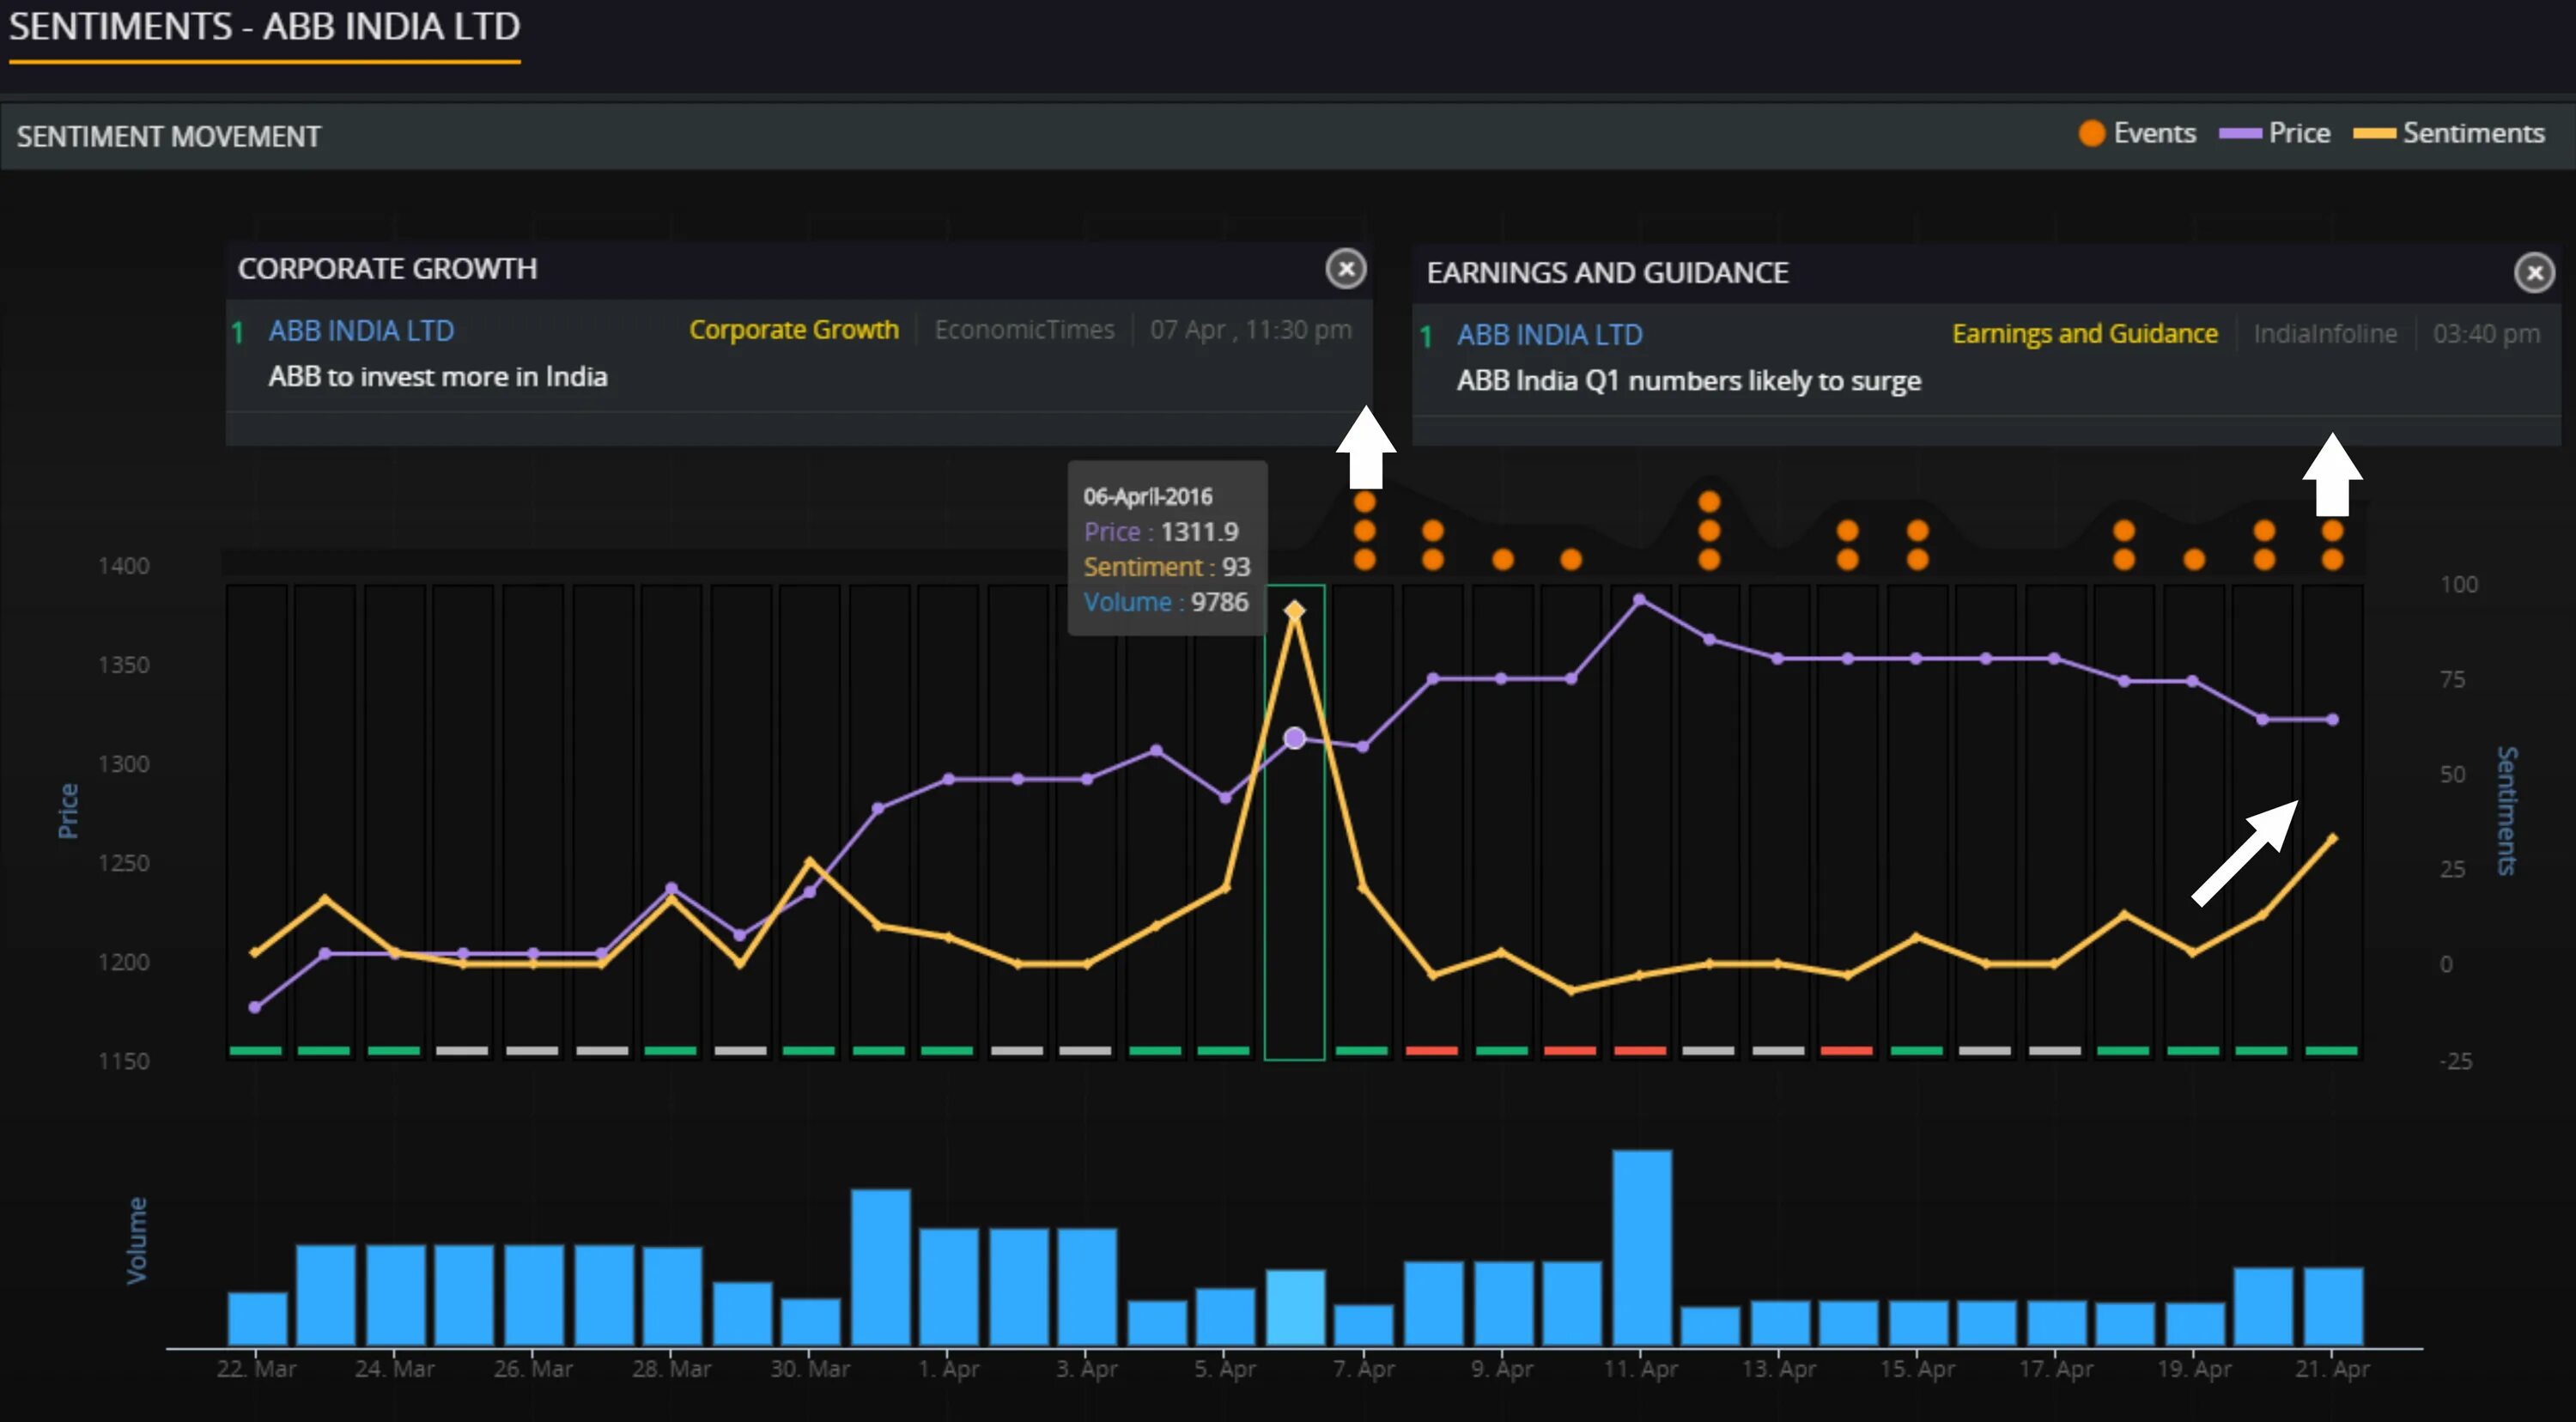Screen dimensions: 2576x1422
Task: Close the Corporate Growth news panel
Action: pos(1346,269)
